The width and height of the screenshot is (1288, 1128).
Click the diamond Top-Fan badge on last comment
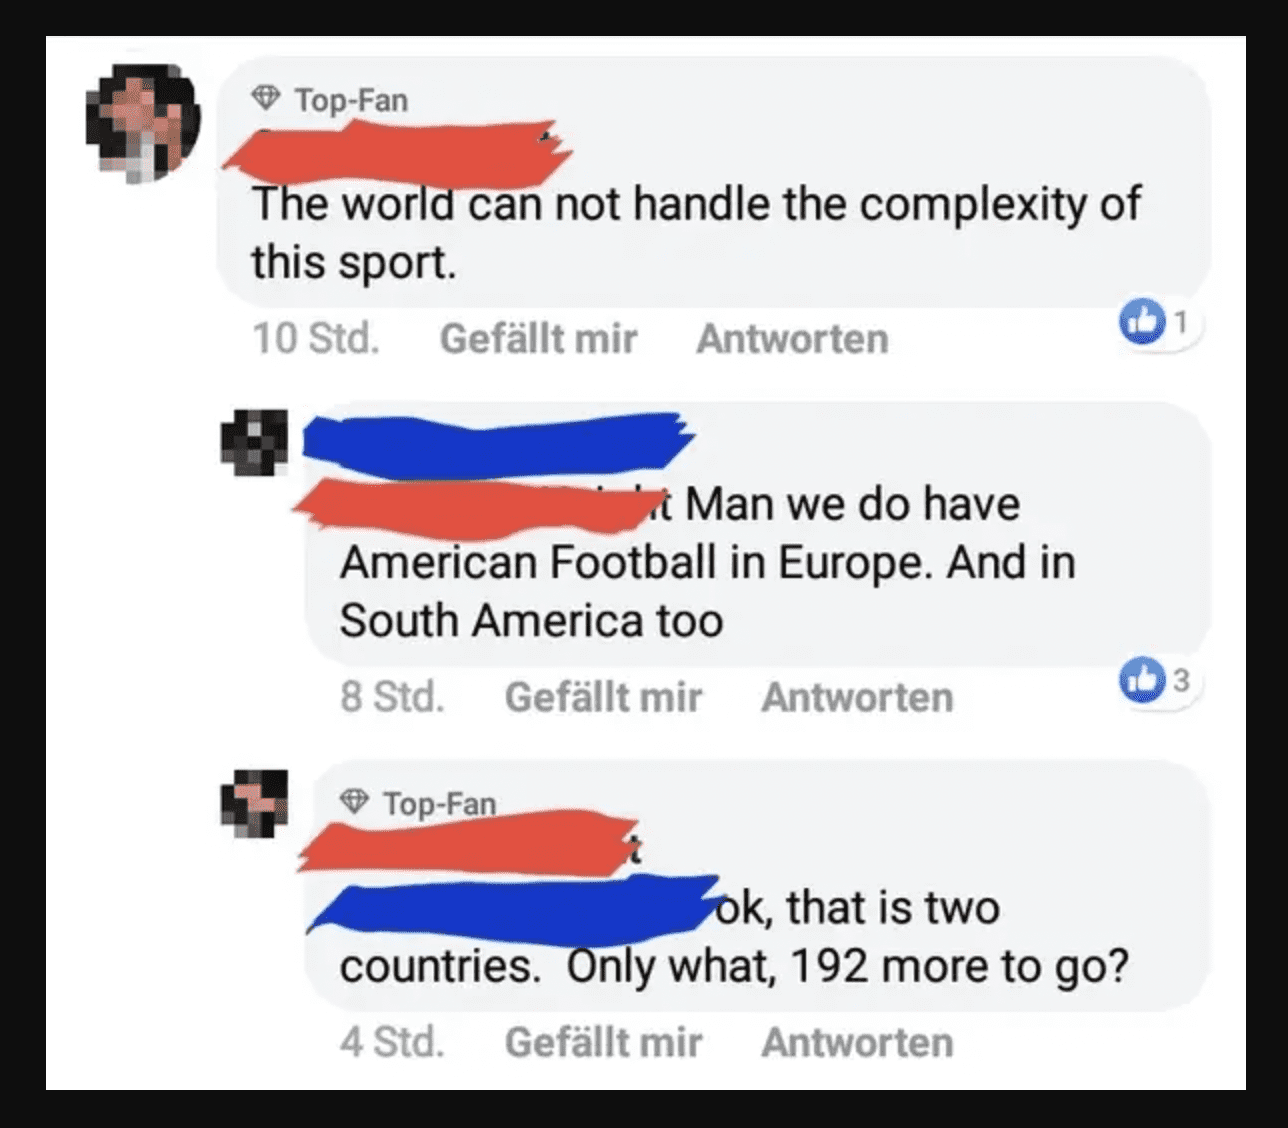354,802
